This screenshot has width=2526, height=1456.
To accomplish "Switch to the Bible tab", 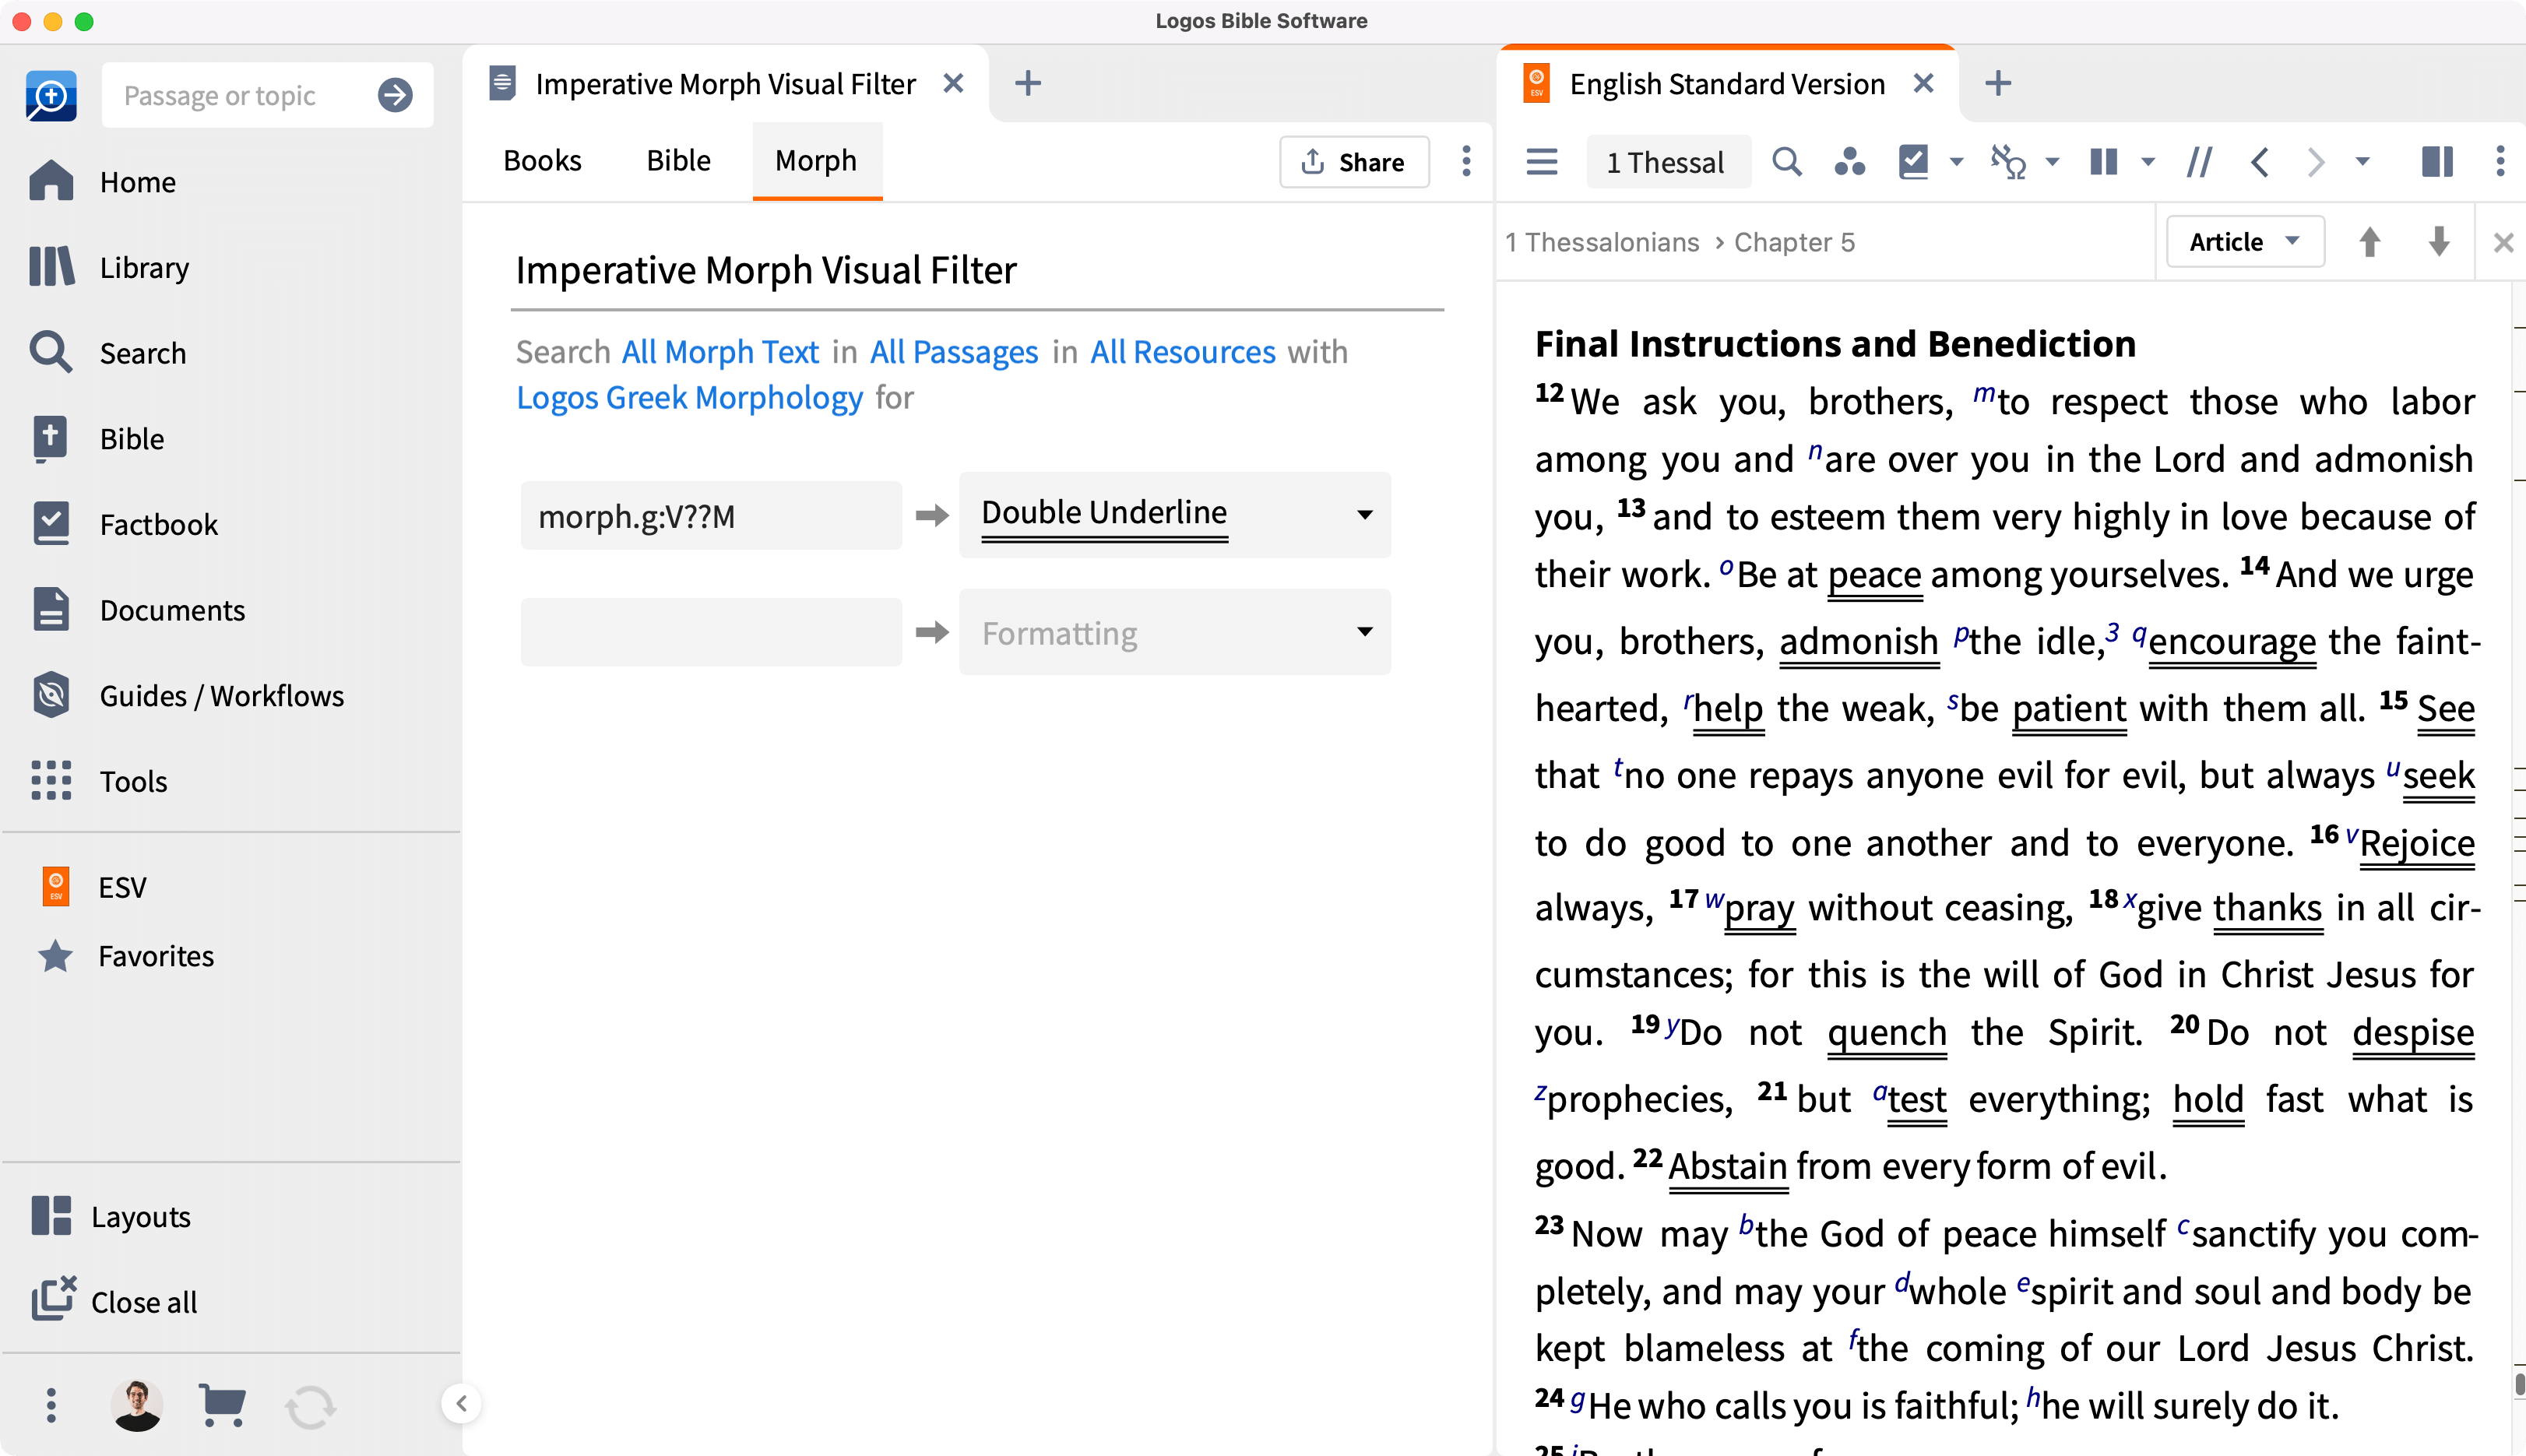I will pos(678,161).
